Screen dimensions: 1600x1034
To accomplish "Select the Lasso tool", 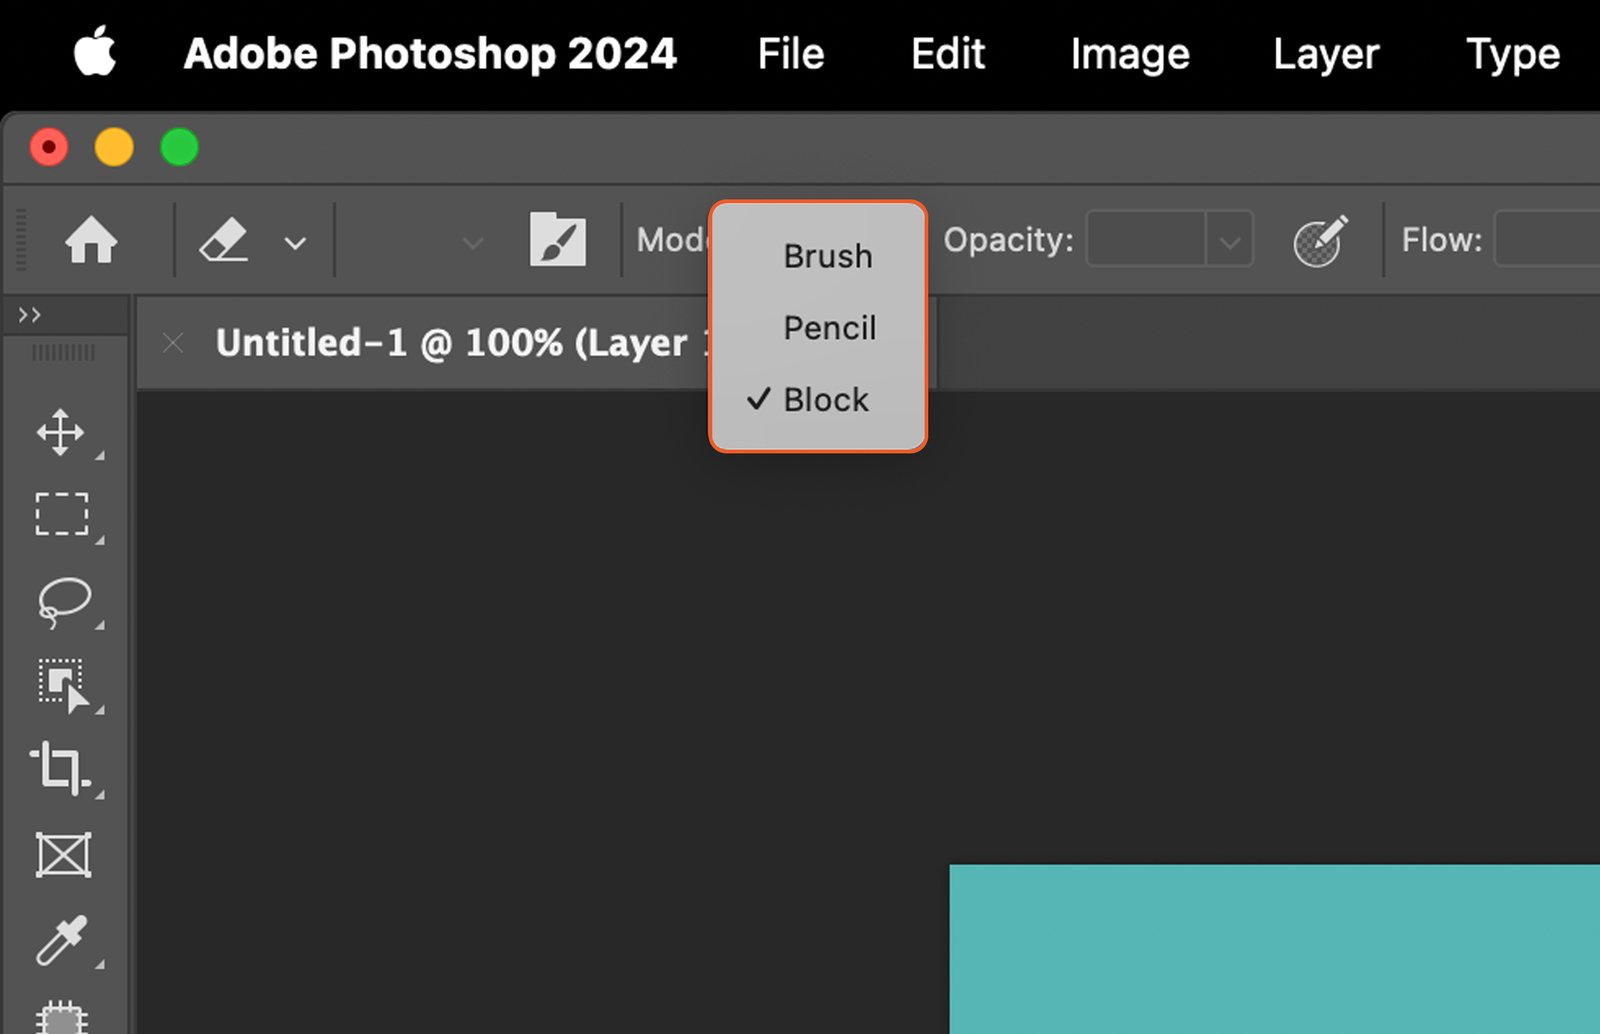I will [64, 601].
